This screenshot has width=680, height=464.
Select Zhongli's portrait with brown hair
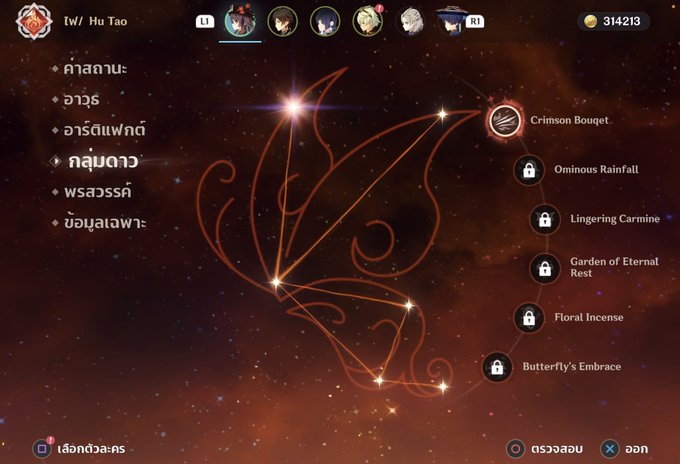pos(282,21)
